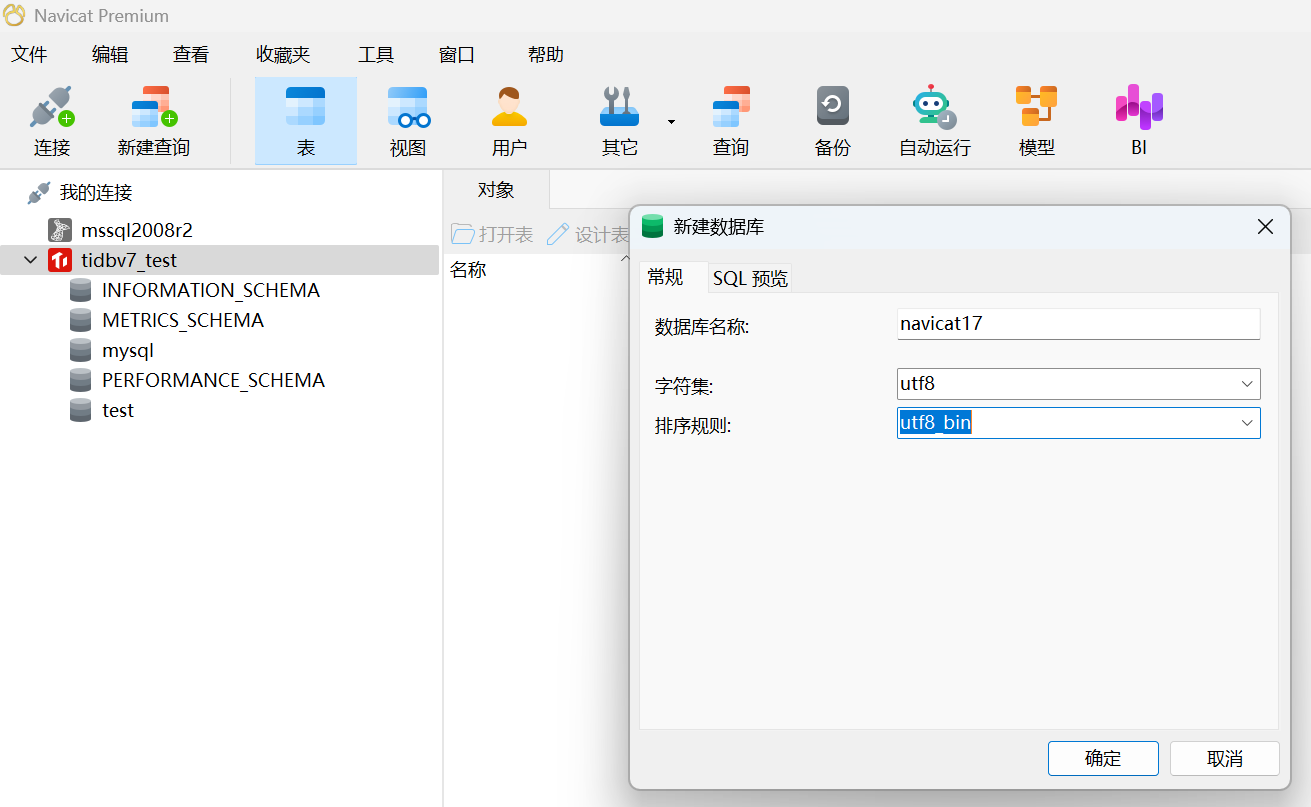Image resolution: width=1311 pixels, height=807 pixels.
Task: Select the Table (表) toolbar icon
Action: coord(306,107)
